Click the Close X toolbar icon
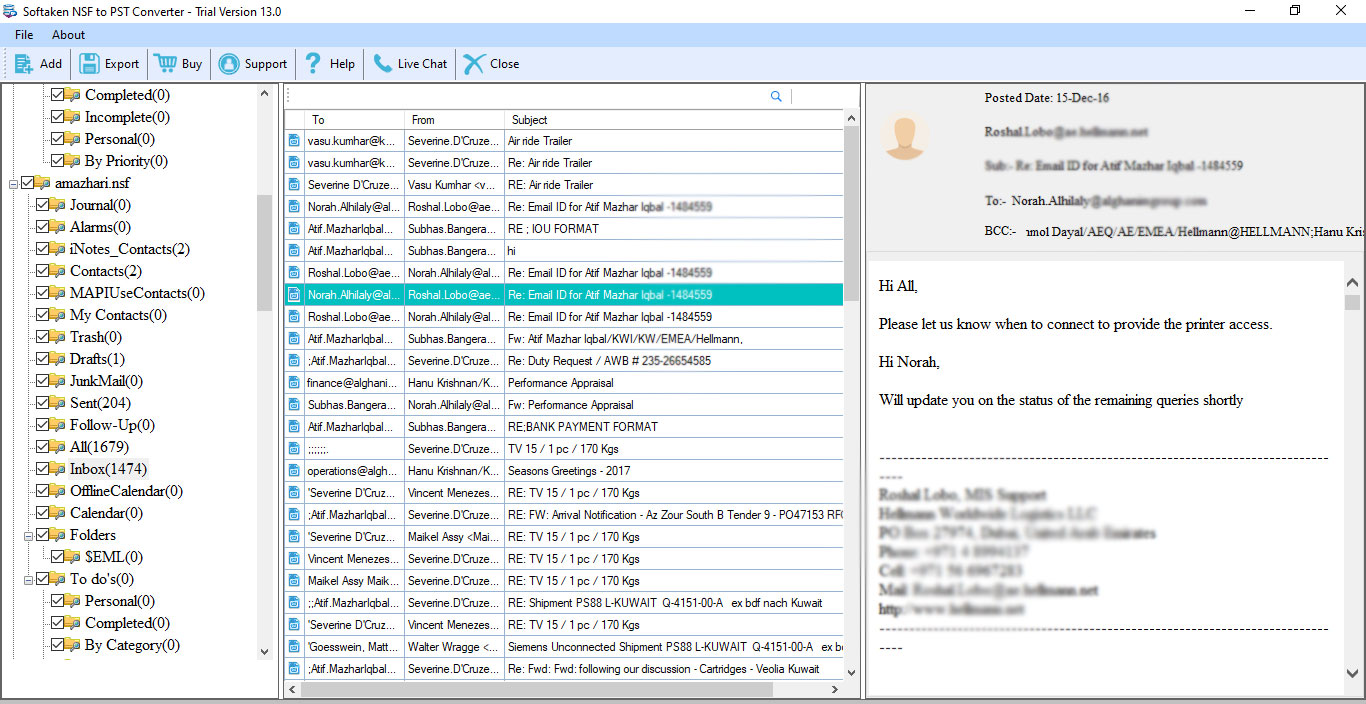1366x704 pixels. coord(474,64)
